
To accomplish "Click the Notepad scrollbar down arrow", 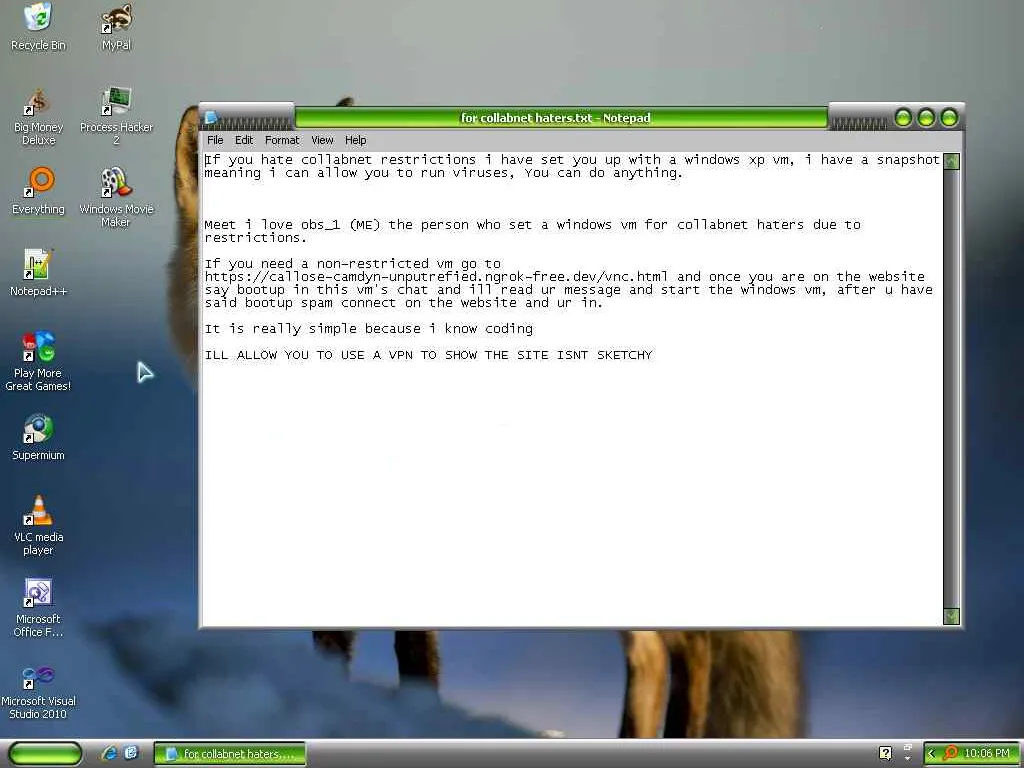I will click(952, 616).
